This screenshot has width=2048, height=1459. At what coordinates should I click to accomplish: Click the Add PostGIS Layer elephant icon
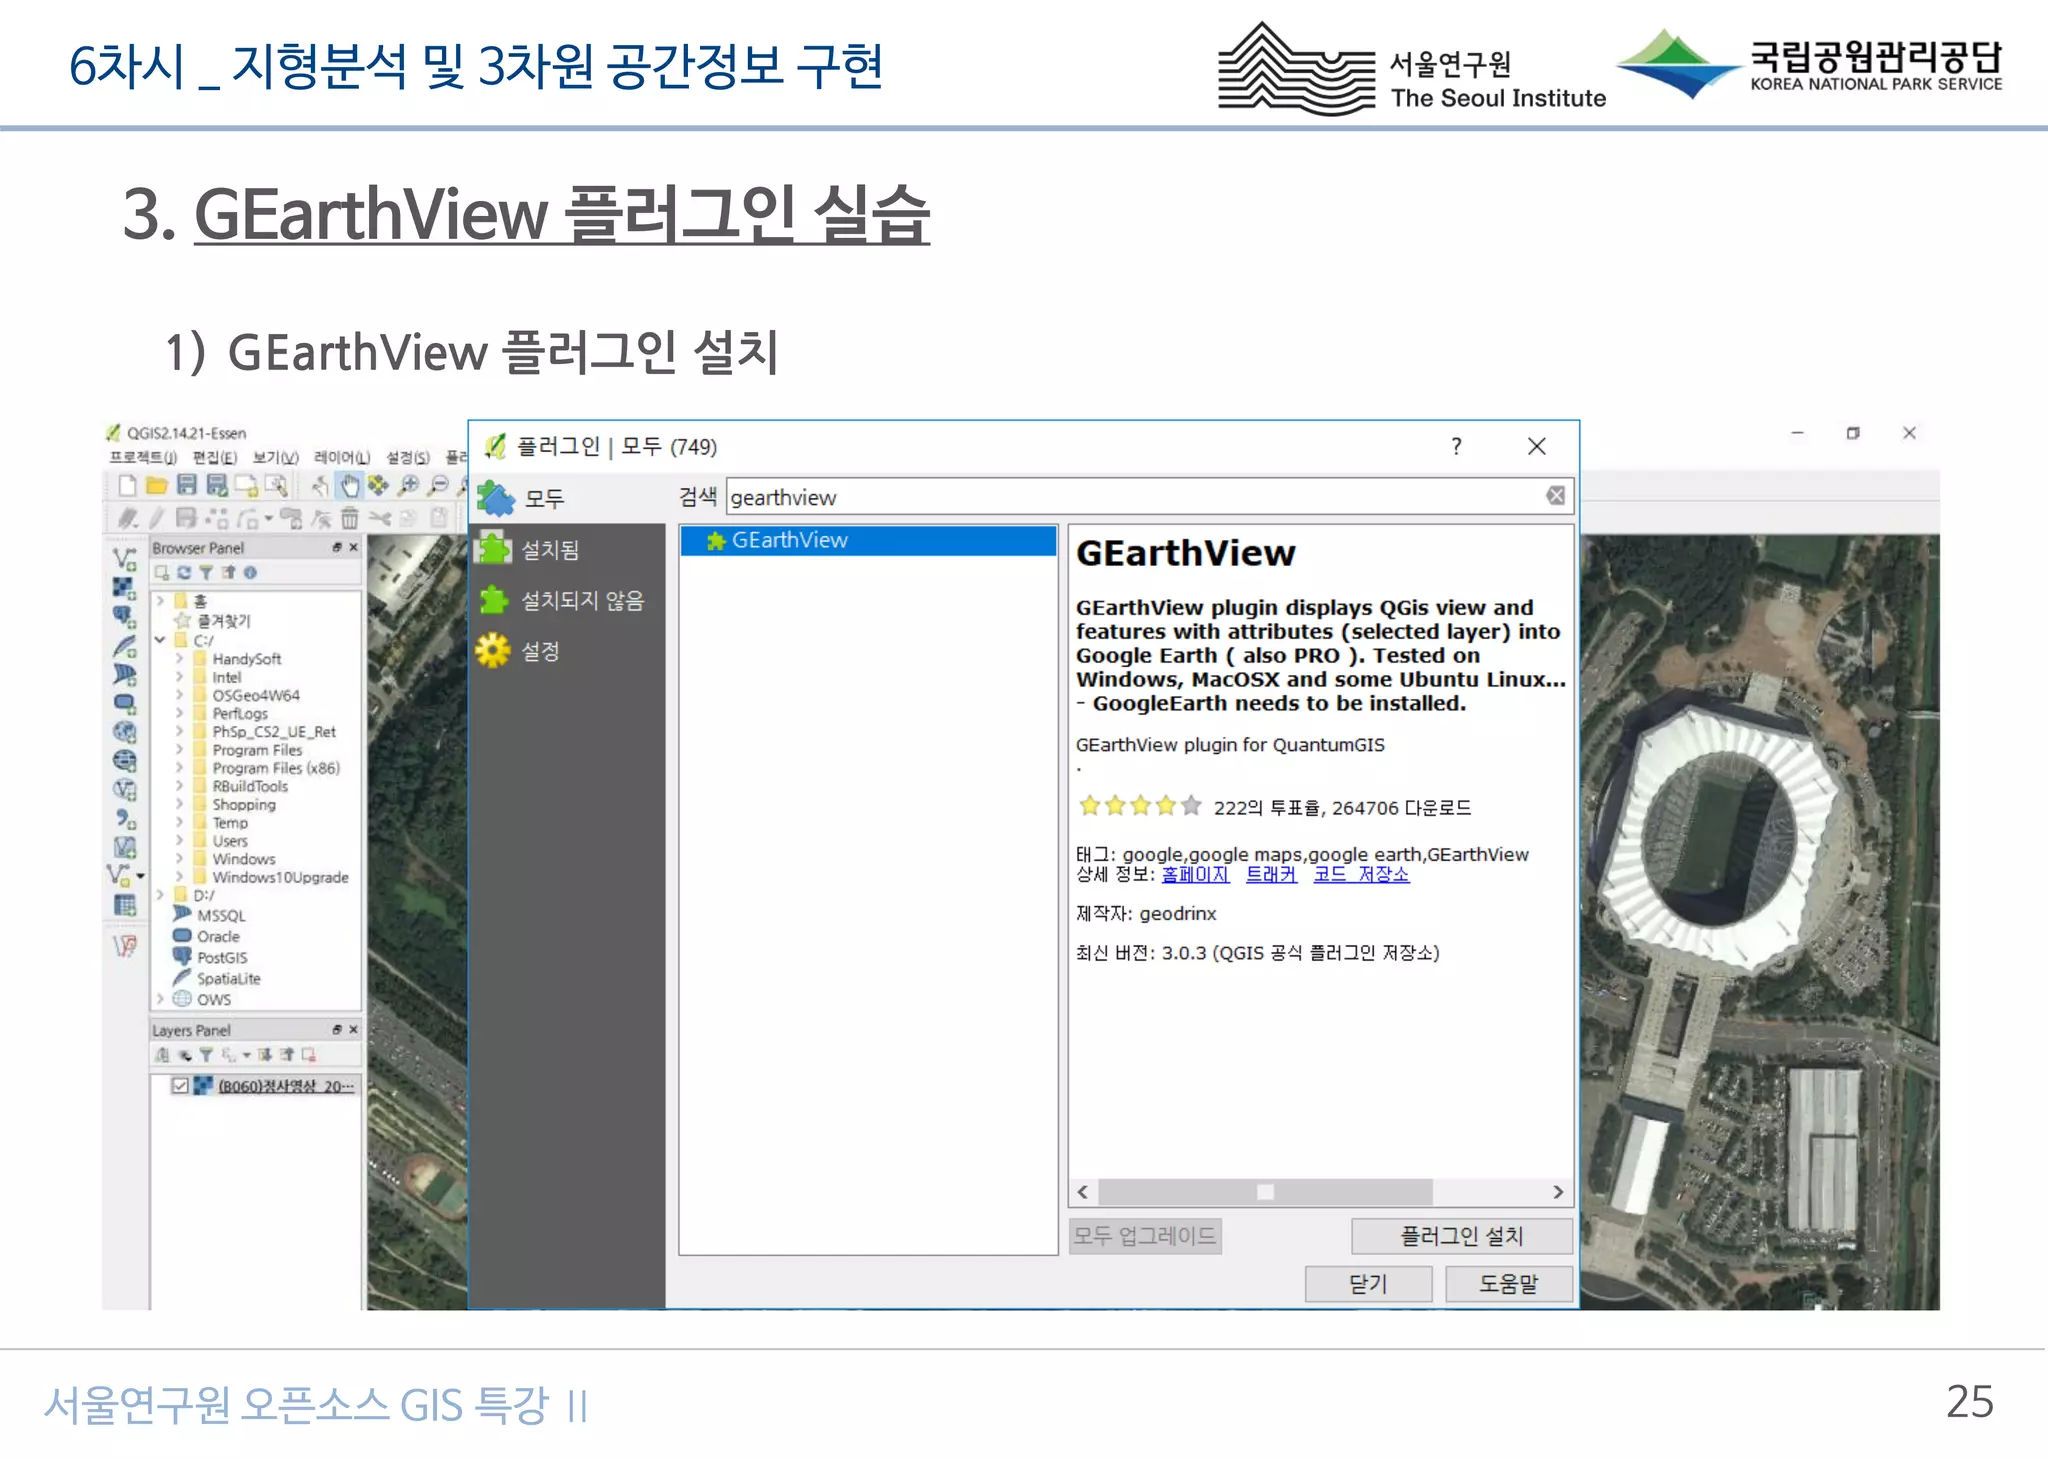point(124,617)
